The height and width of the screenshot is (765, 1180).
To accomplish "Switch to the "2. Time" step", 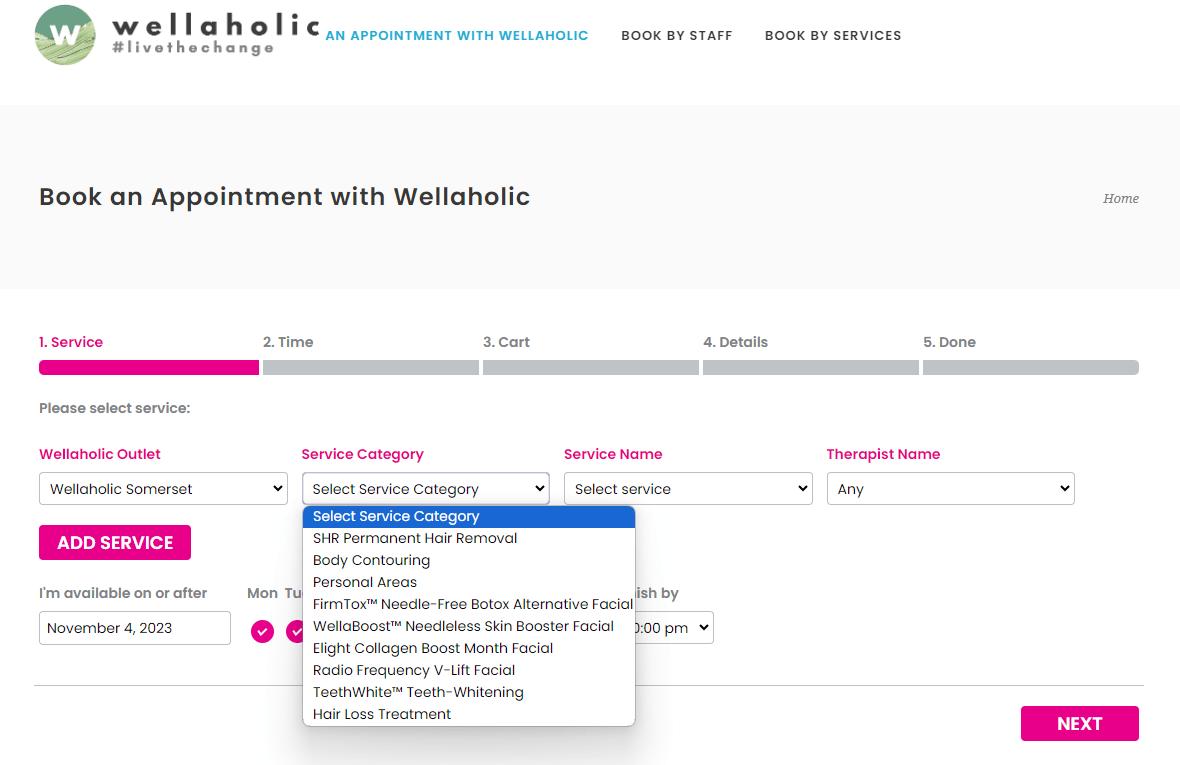I will point(288,341).
